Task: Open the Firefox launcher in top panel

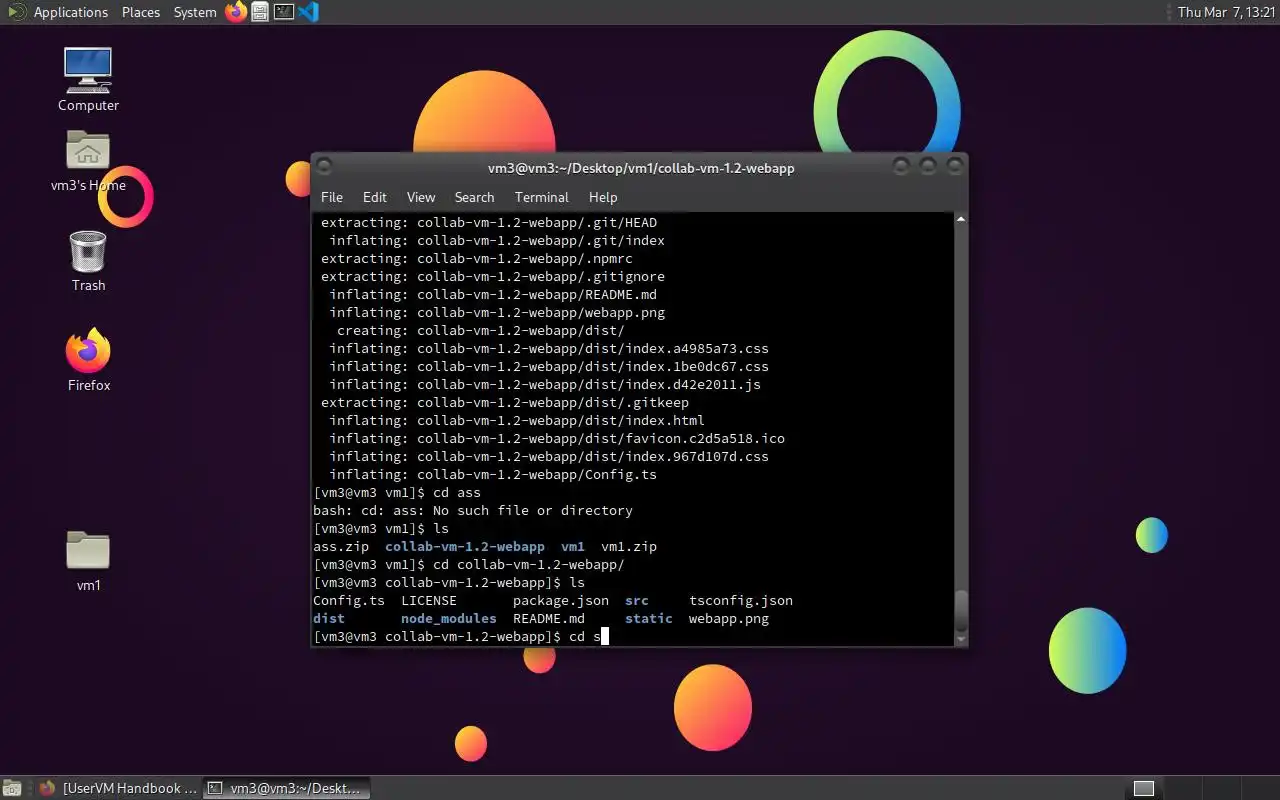Action: (235, 12)
